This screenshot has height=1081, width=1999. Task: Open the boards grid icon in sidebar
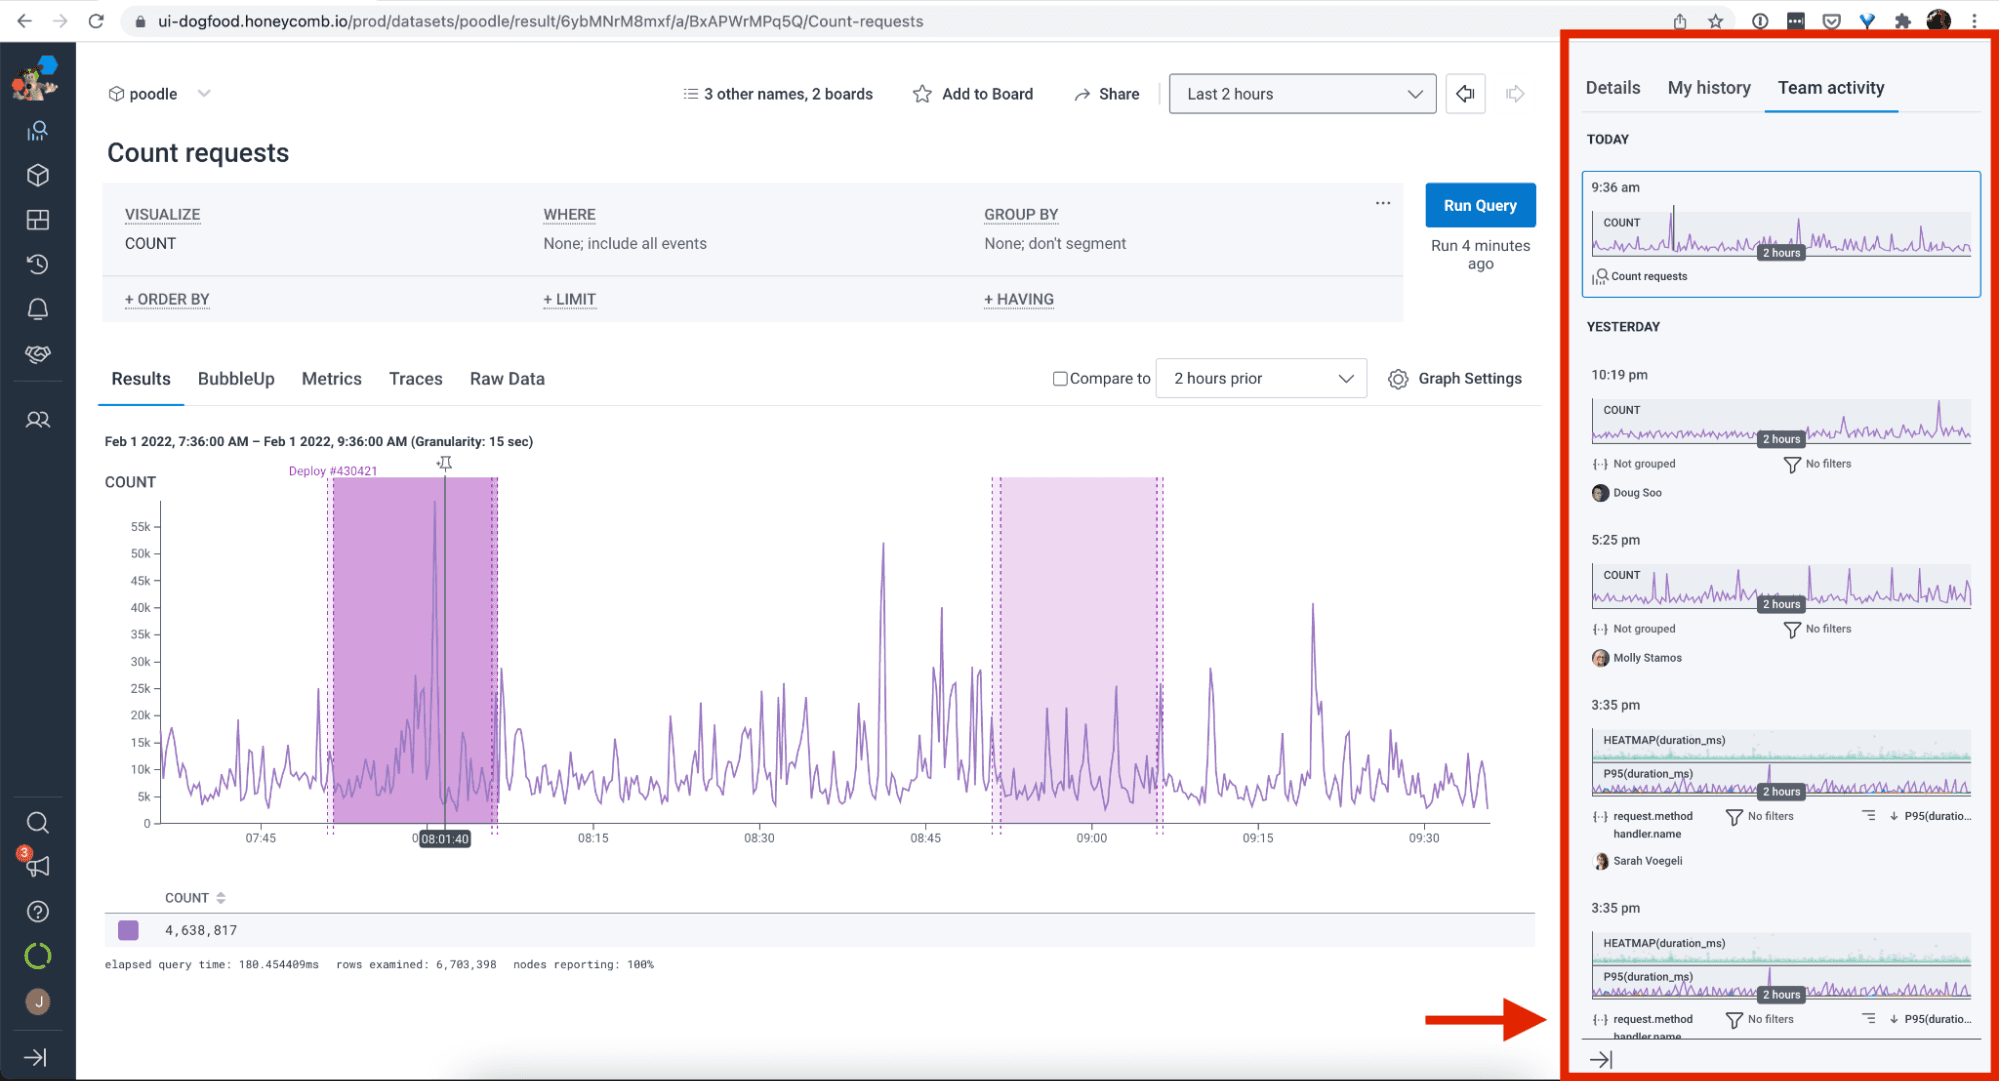click(x=37, y=220)
